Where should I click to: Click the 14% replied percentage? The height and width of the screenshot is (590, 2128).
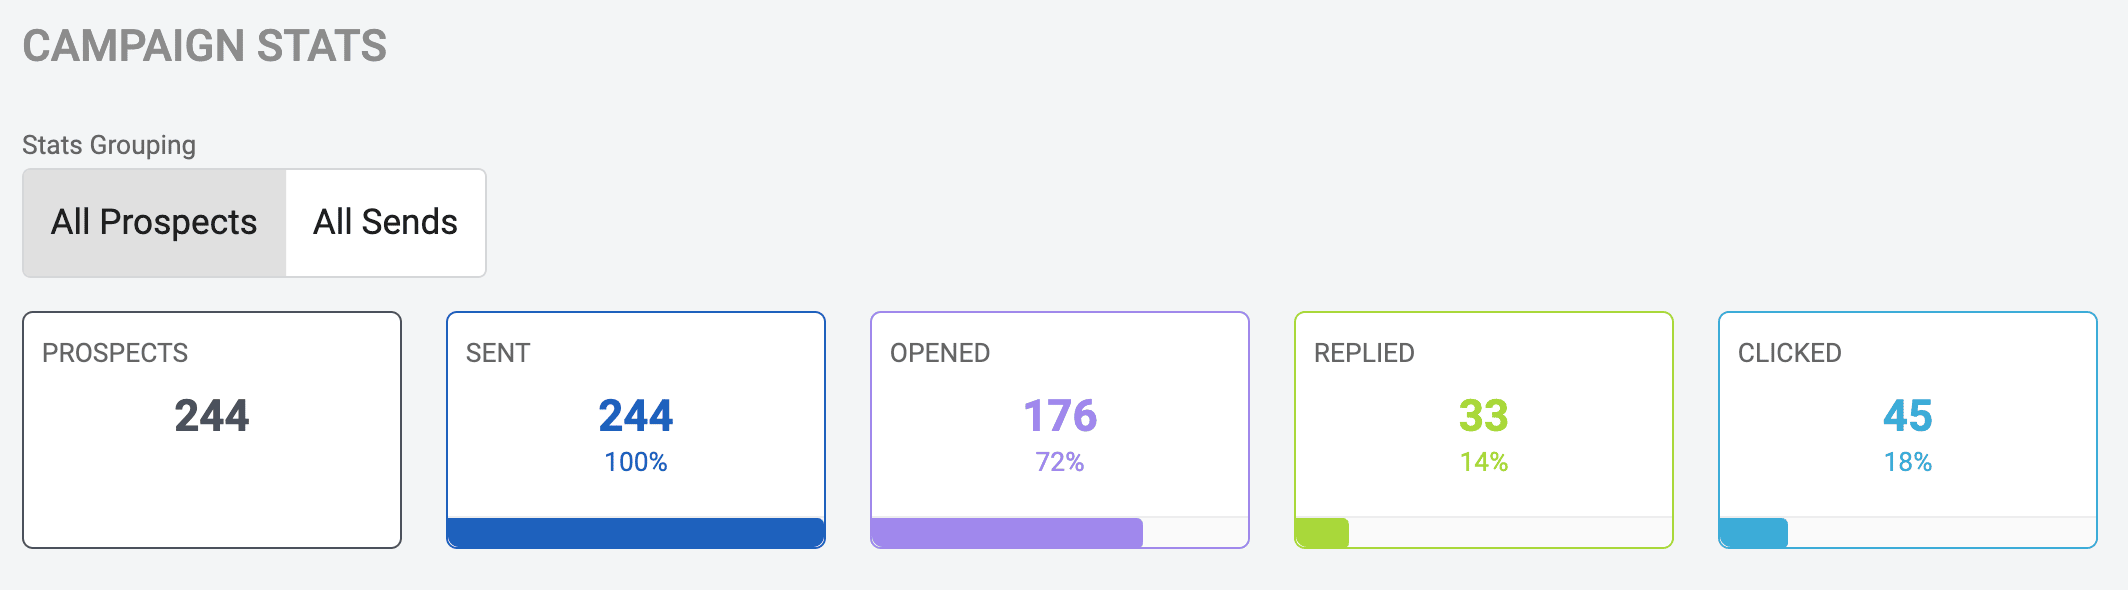[x=1484, y=462]
